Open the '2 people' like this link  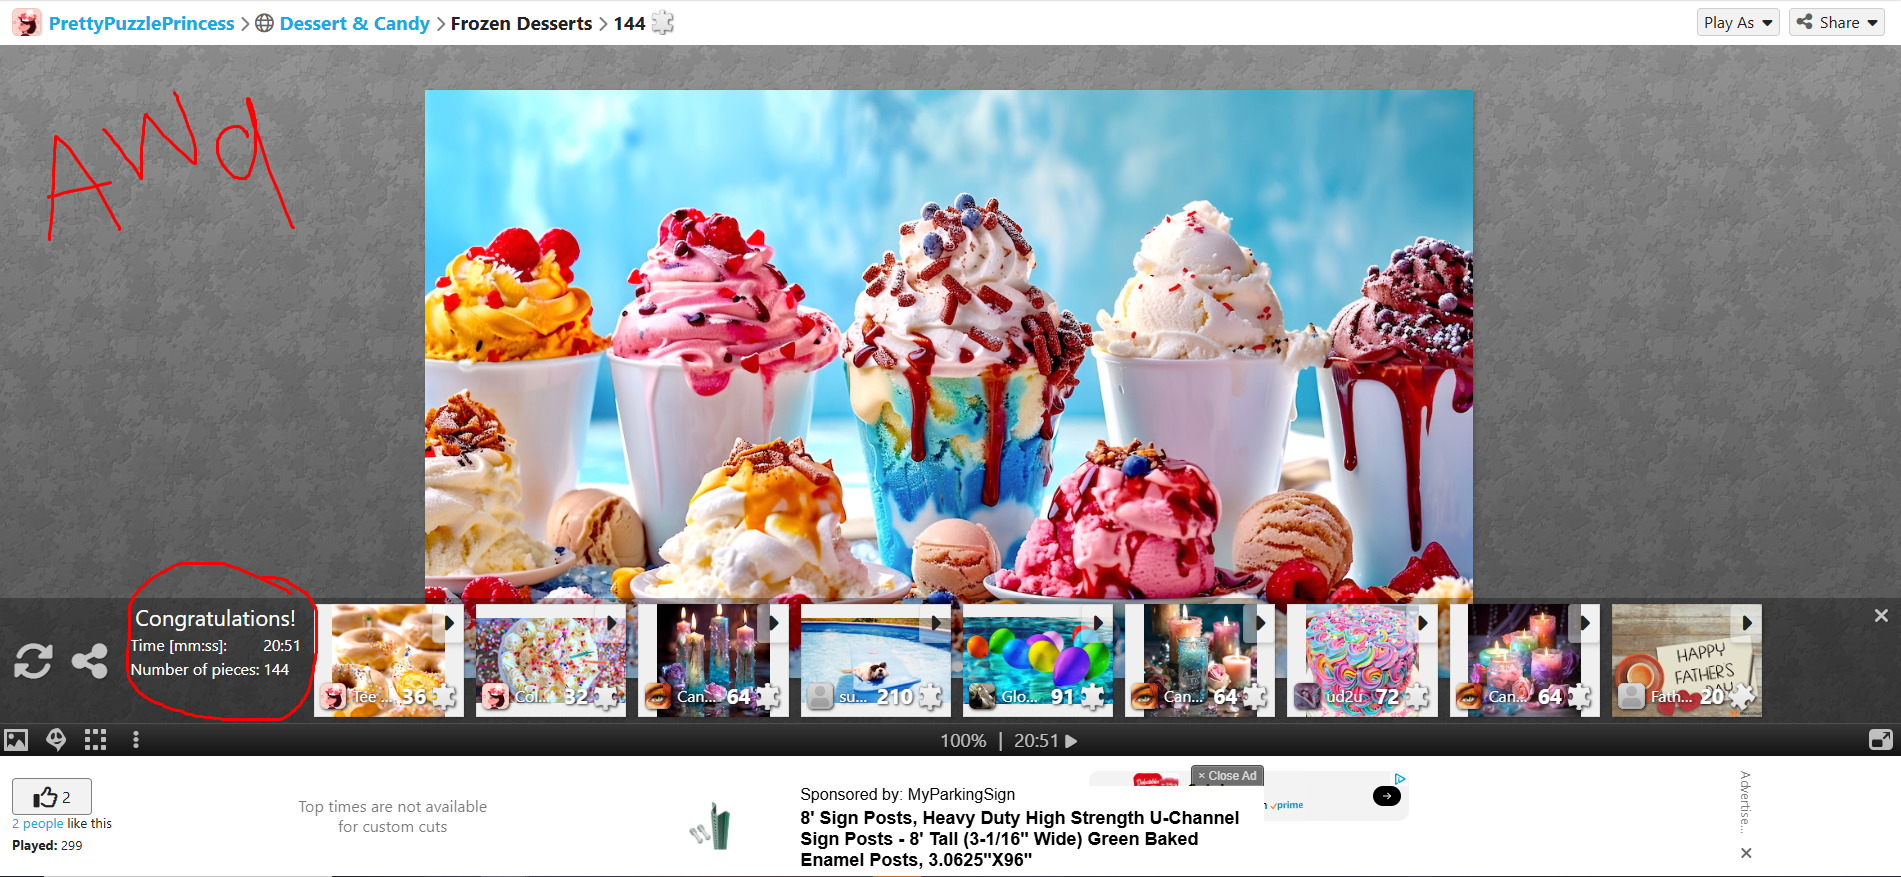tap(37, 824)
